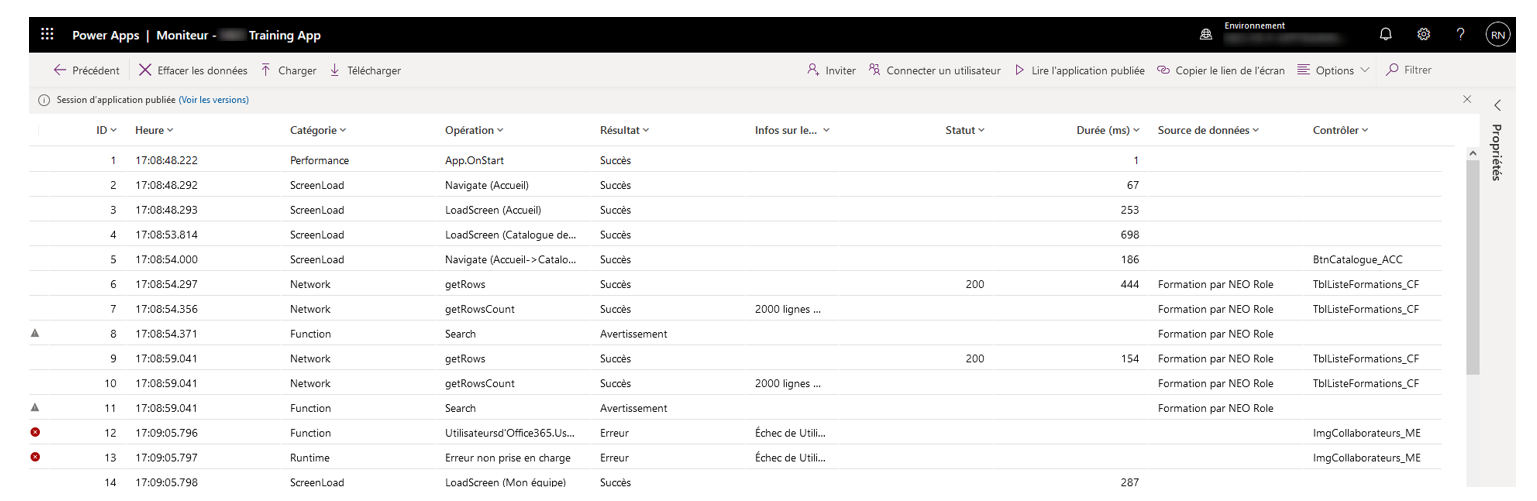Click the red error icon on row 13
This screenshot has height=501, width=1537.
[x=36, y=457]
